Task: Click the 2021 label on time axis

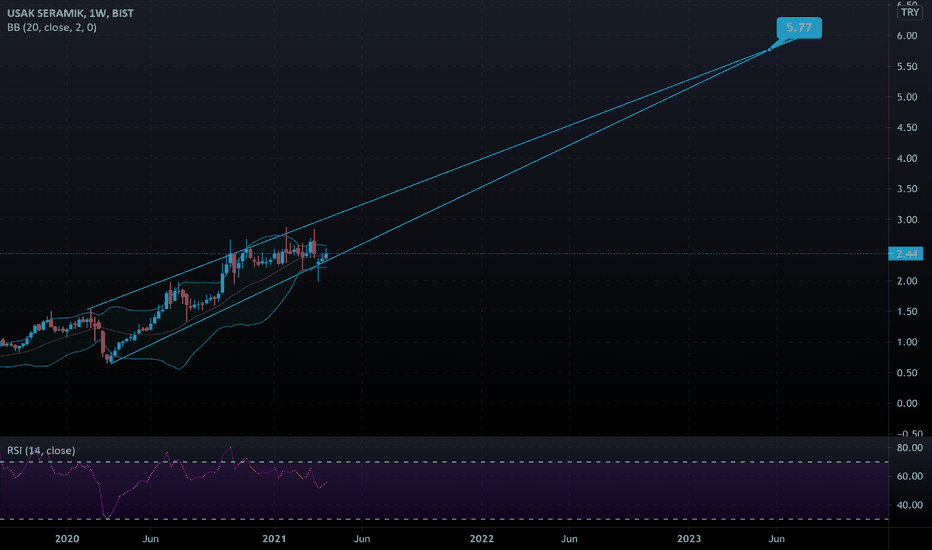Action: pos(274,539)
